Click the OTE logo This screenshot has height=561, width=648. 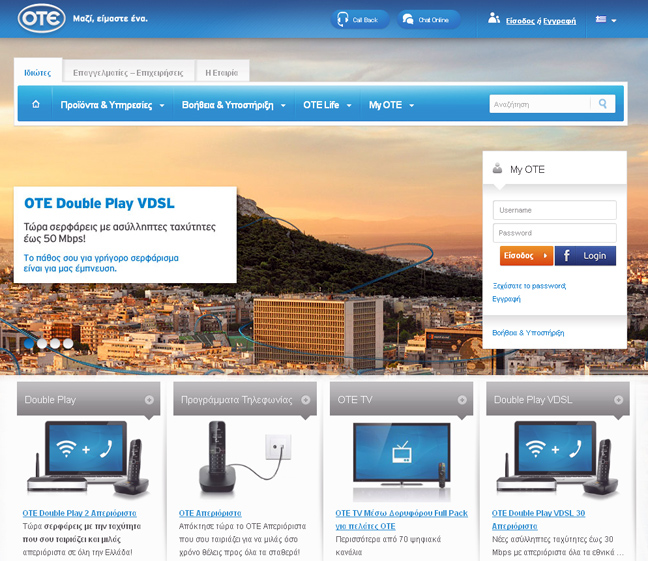(40, 19)
